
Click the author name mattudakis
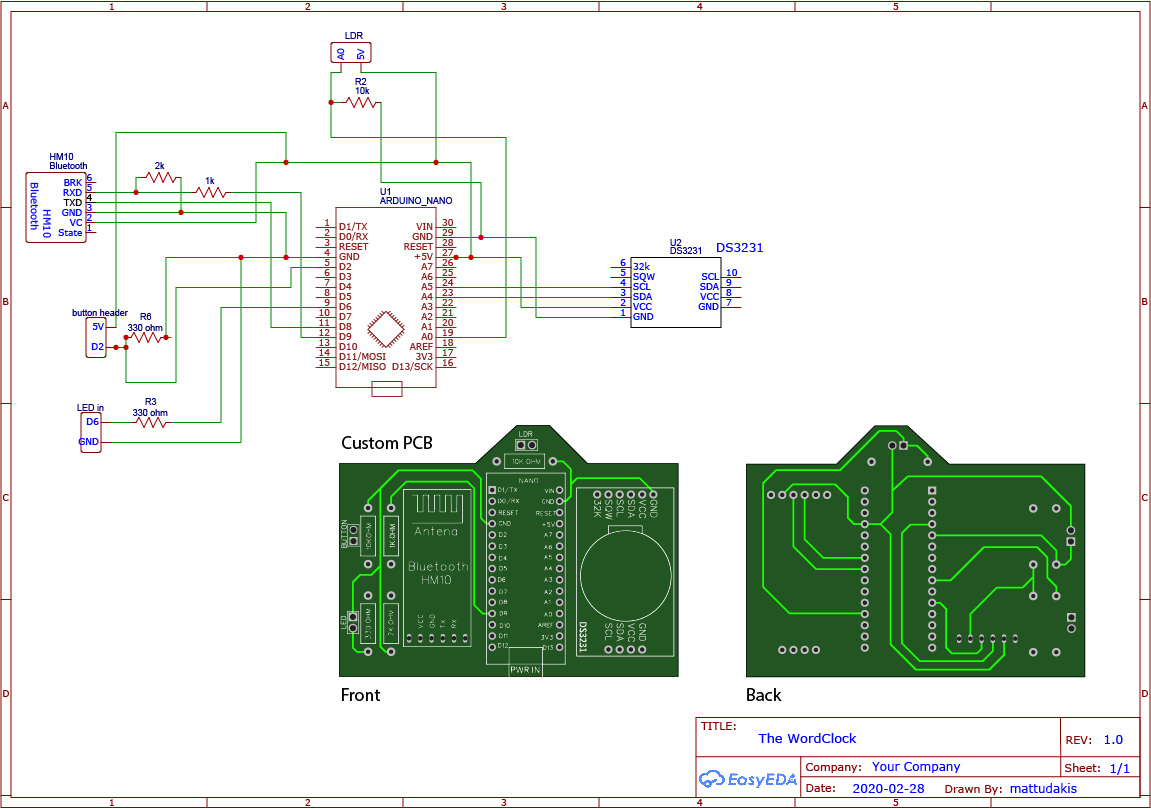pos(1043,788)
